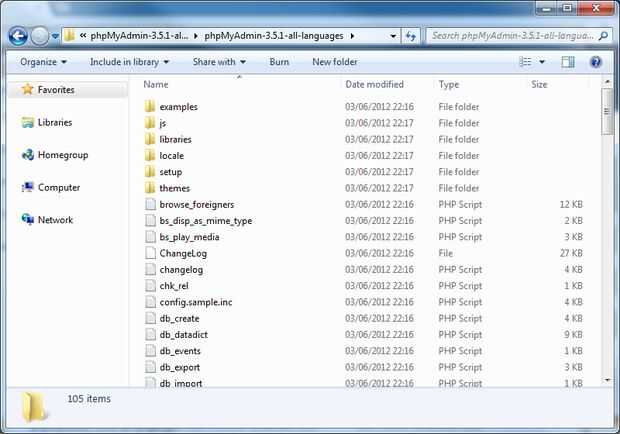Click the locale folder icon
620x434 pixels.
(x=150, y=155)
